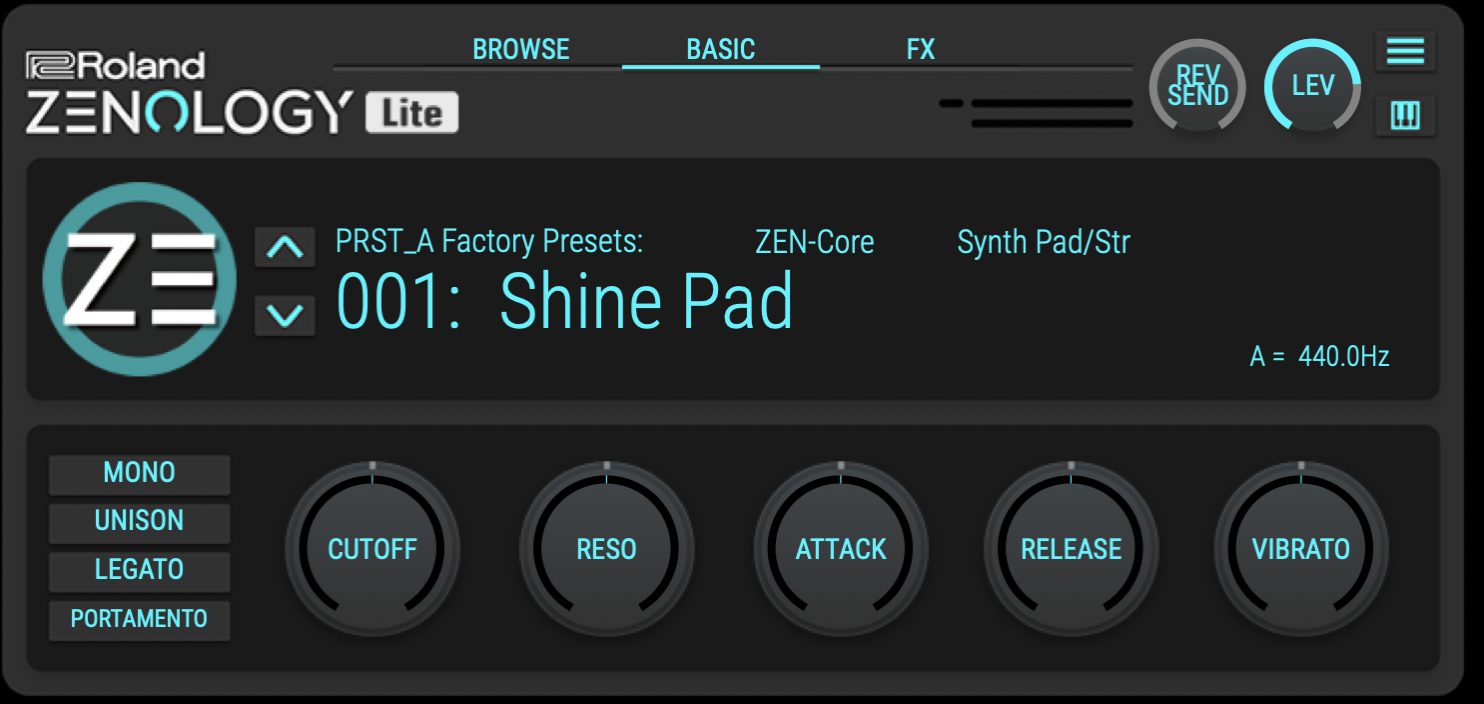Switch to the BROWSE tab

pos(521,49)
